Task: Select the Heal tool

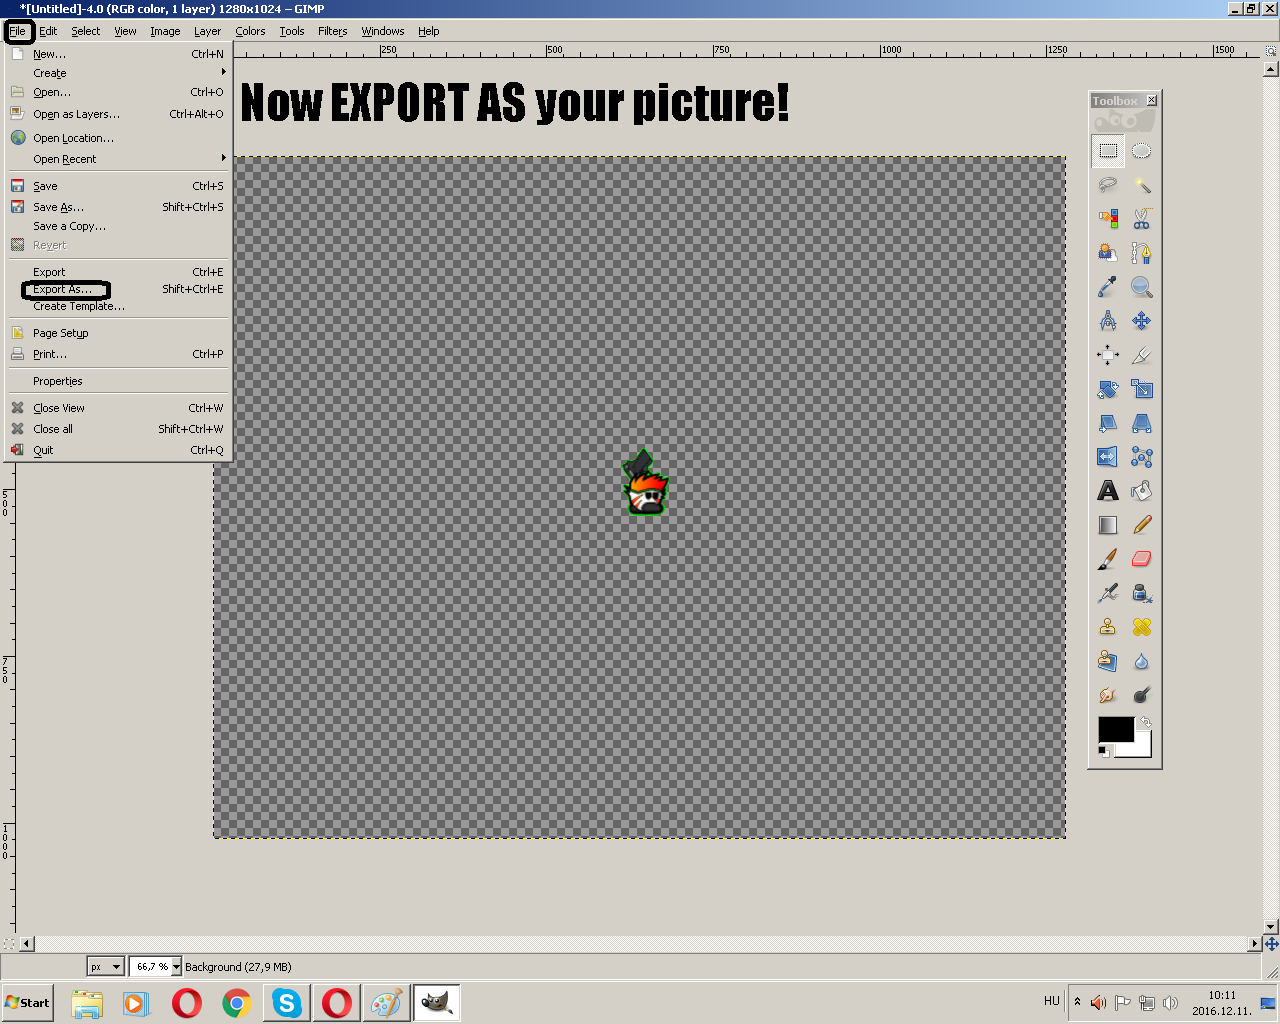Action: coord(1141,627)
